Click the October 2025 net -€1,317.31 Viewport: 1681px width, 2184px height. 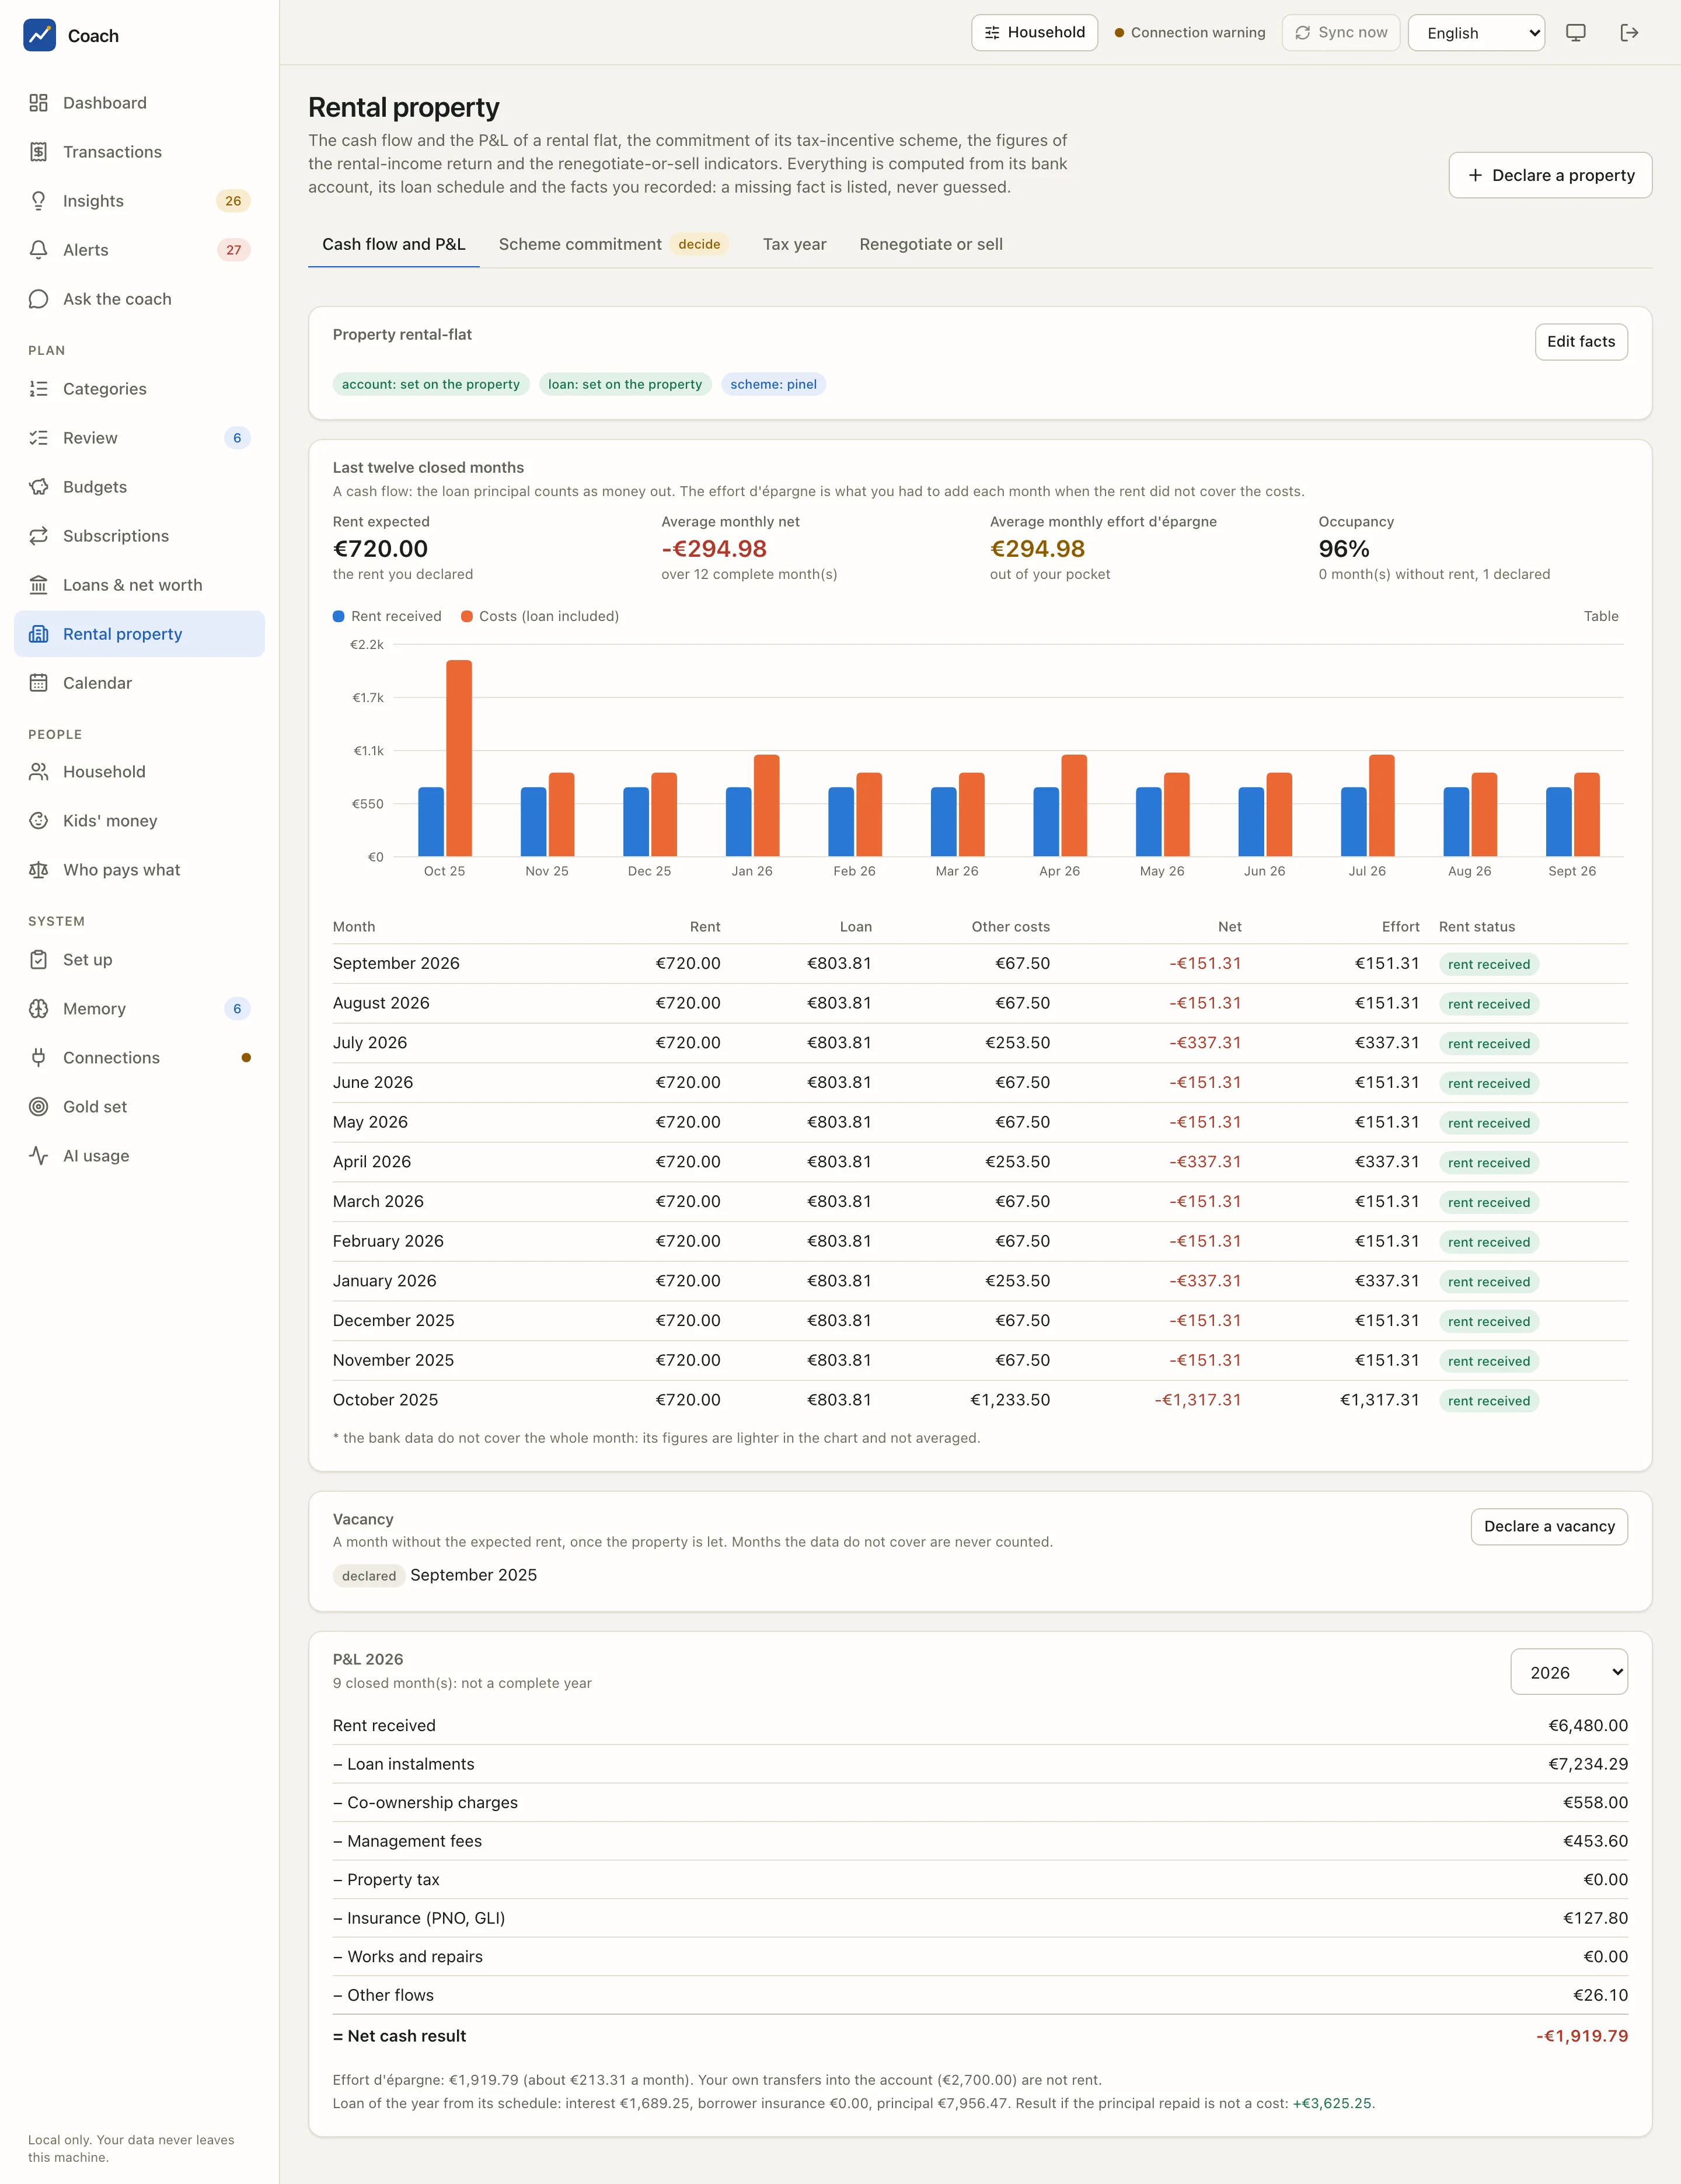tap(1198, 1400)
